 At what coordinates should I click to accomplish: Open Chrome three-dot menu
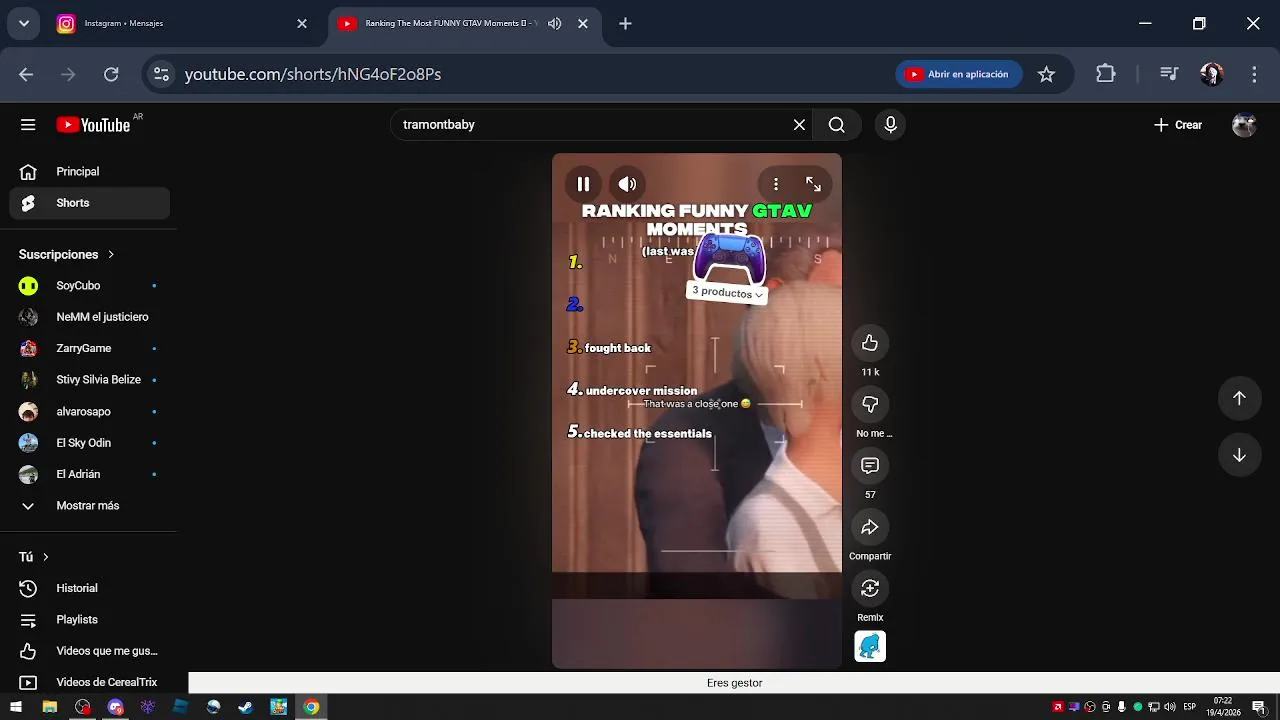1254,74
